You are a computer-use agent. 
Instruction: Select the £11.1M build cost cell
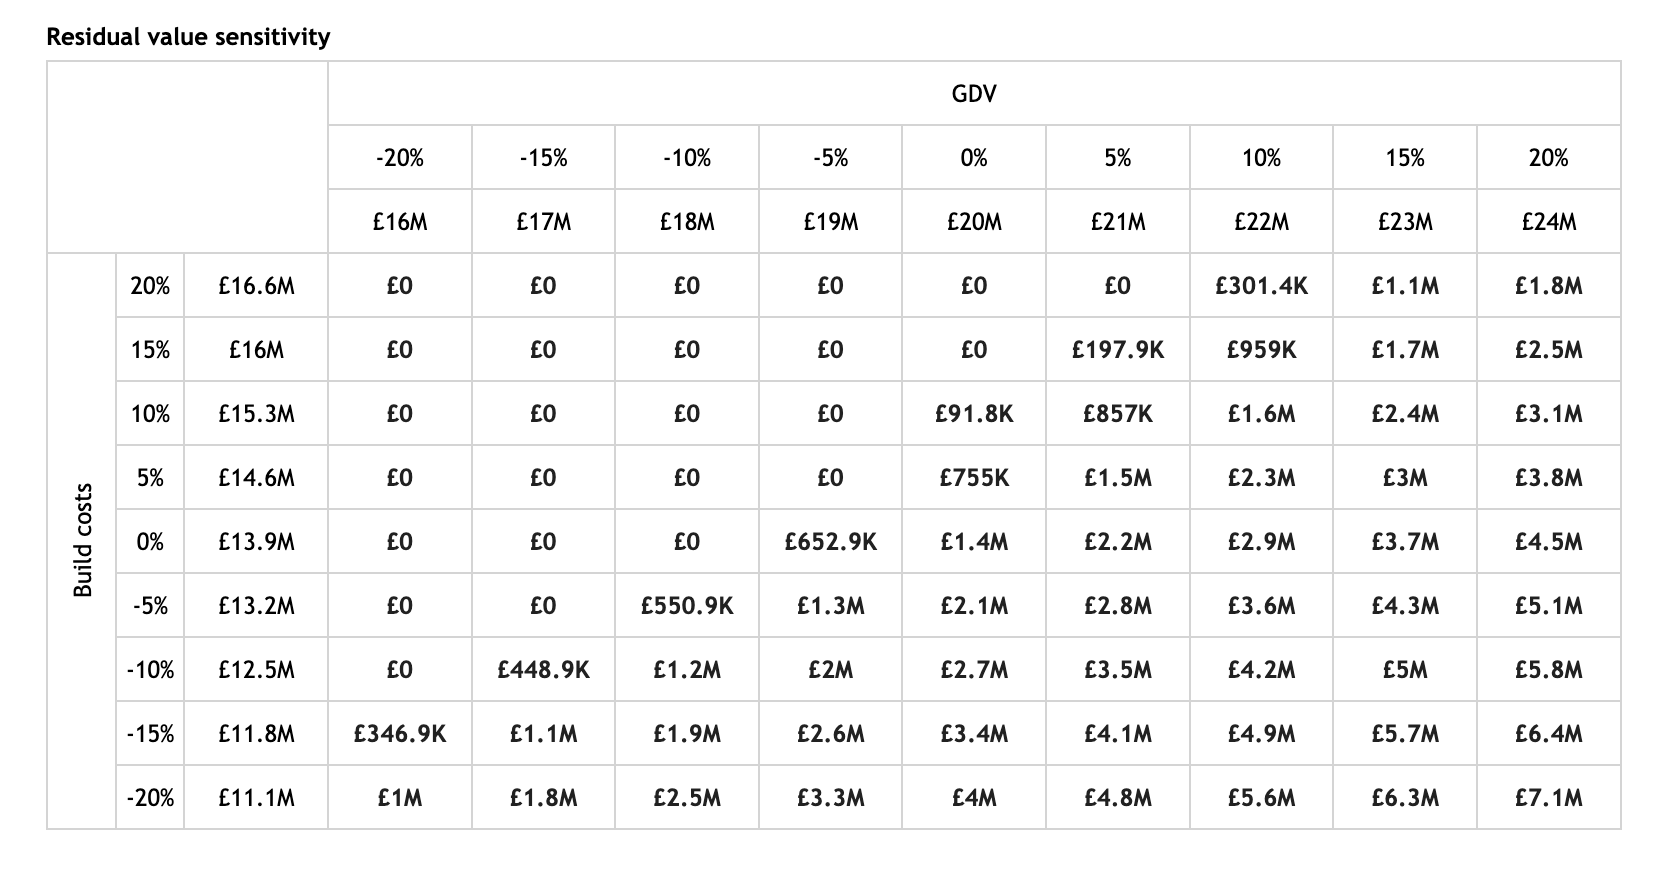tap(256, 798)
